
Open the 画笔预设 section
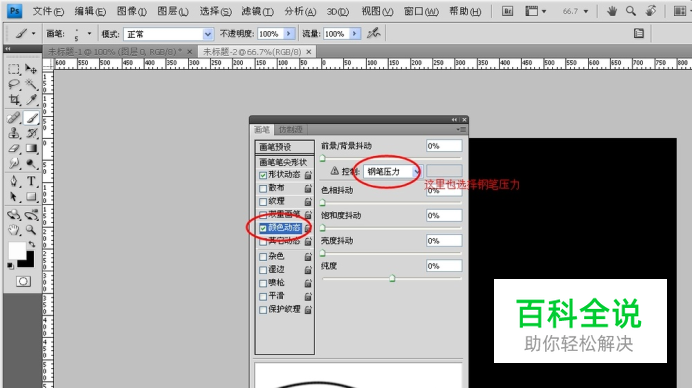pos(285,147)
